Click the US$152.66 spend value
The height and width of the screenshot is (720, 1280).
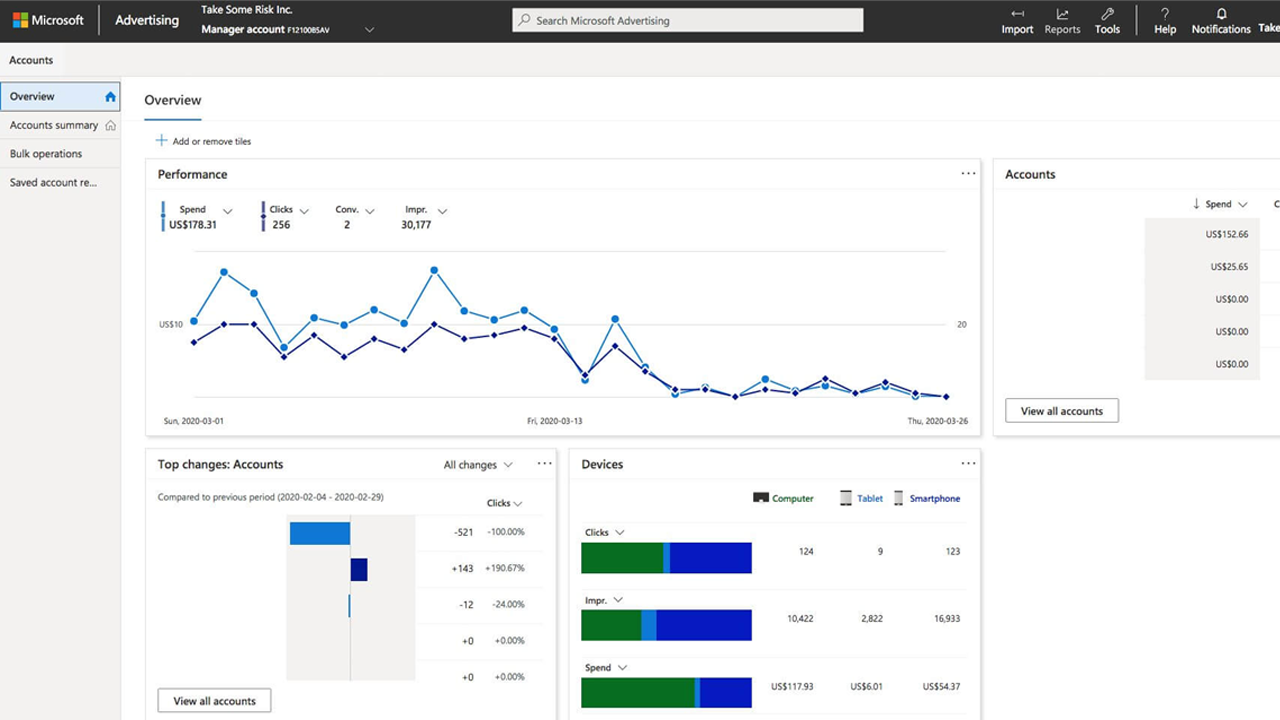1227,234
